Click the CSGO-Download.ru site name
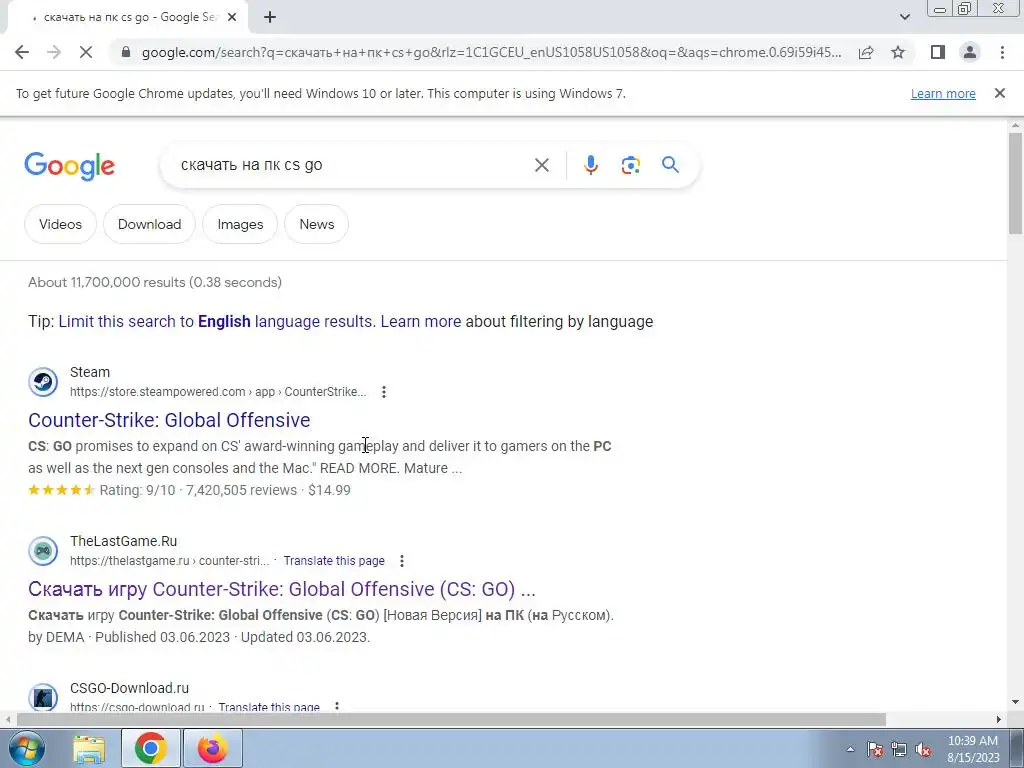The height and width of the screenshot is (768, 1024). click(129, 688)
